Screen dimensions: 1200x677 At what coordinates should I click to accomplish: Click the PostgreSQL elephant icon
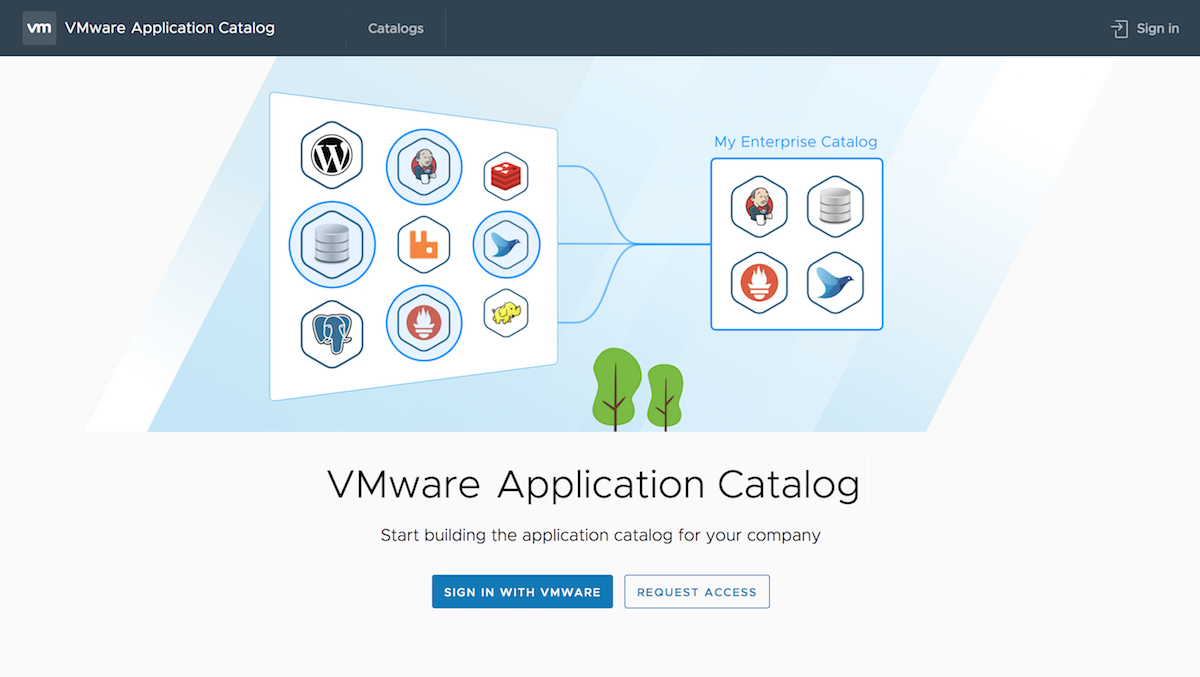pos(331,334)
